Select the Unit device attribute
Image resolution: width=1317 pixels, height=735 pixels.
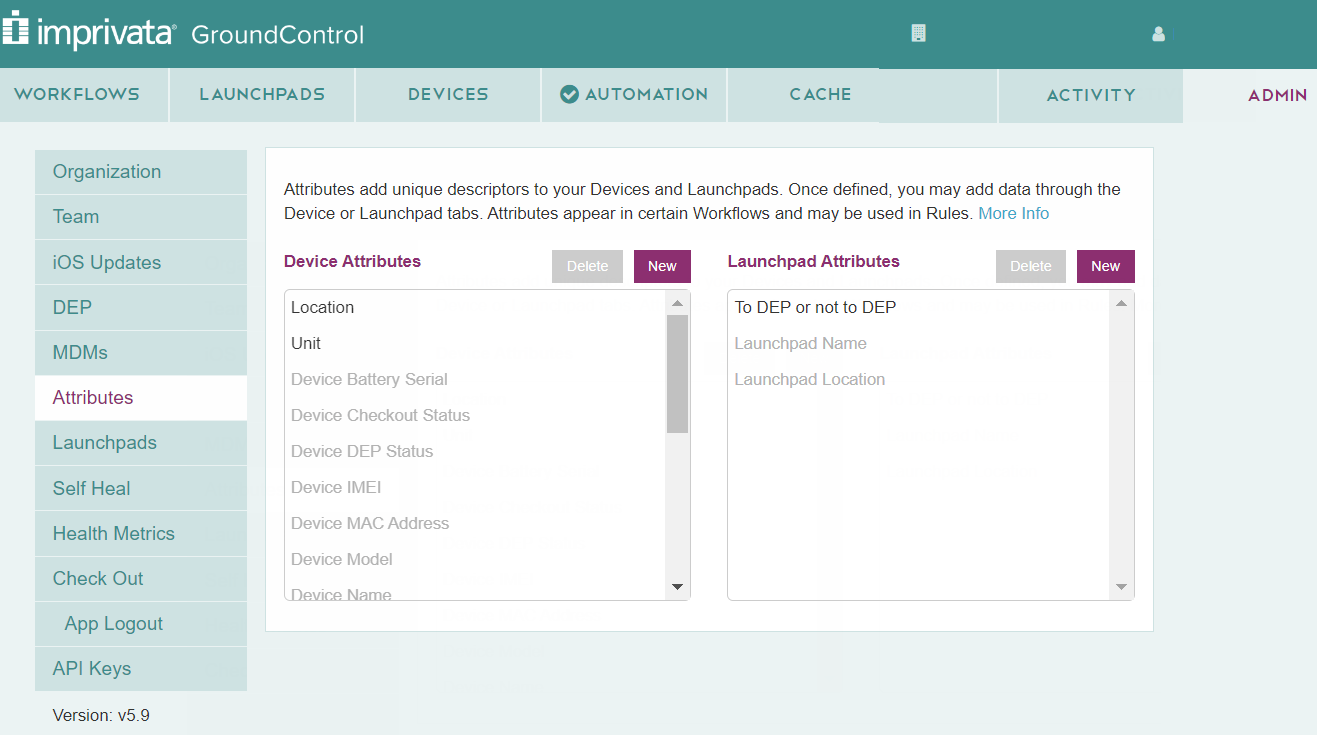pyautogui.click(x=476, y=344)
